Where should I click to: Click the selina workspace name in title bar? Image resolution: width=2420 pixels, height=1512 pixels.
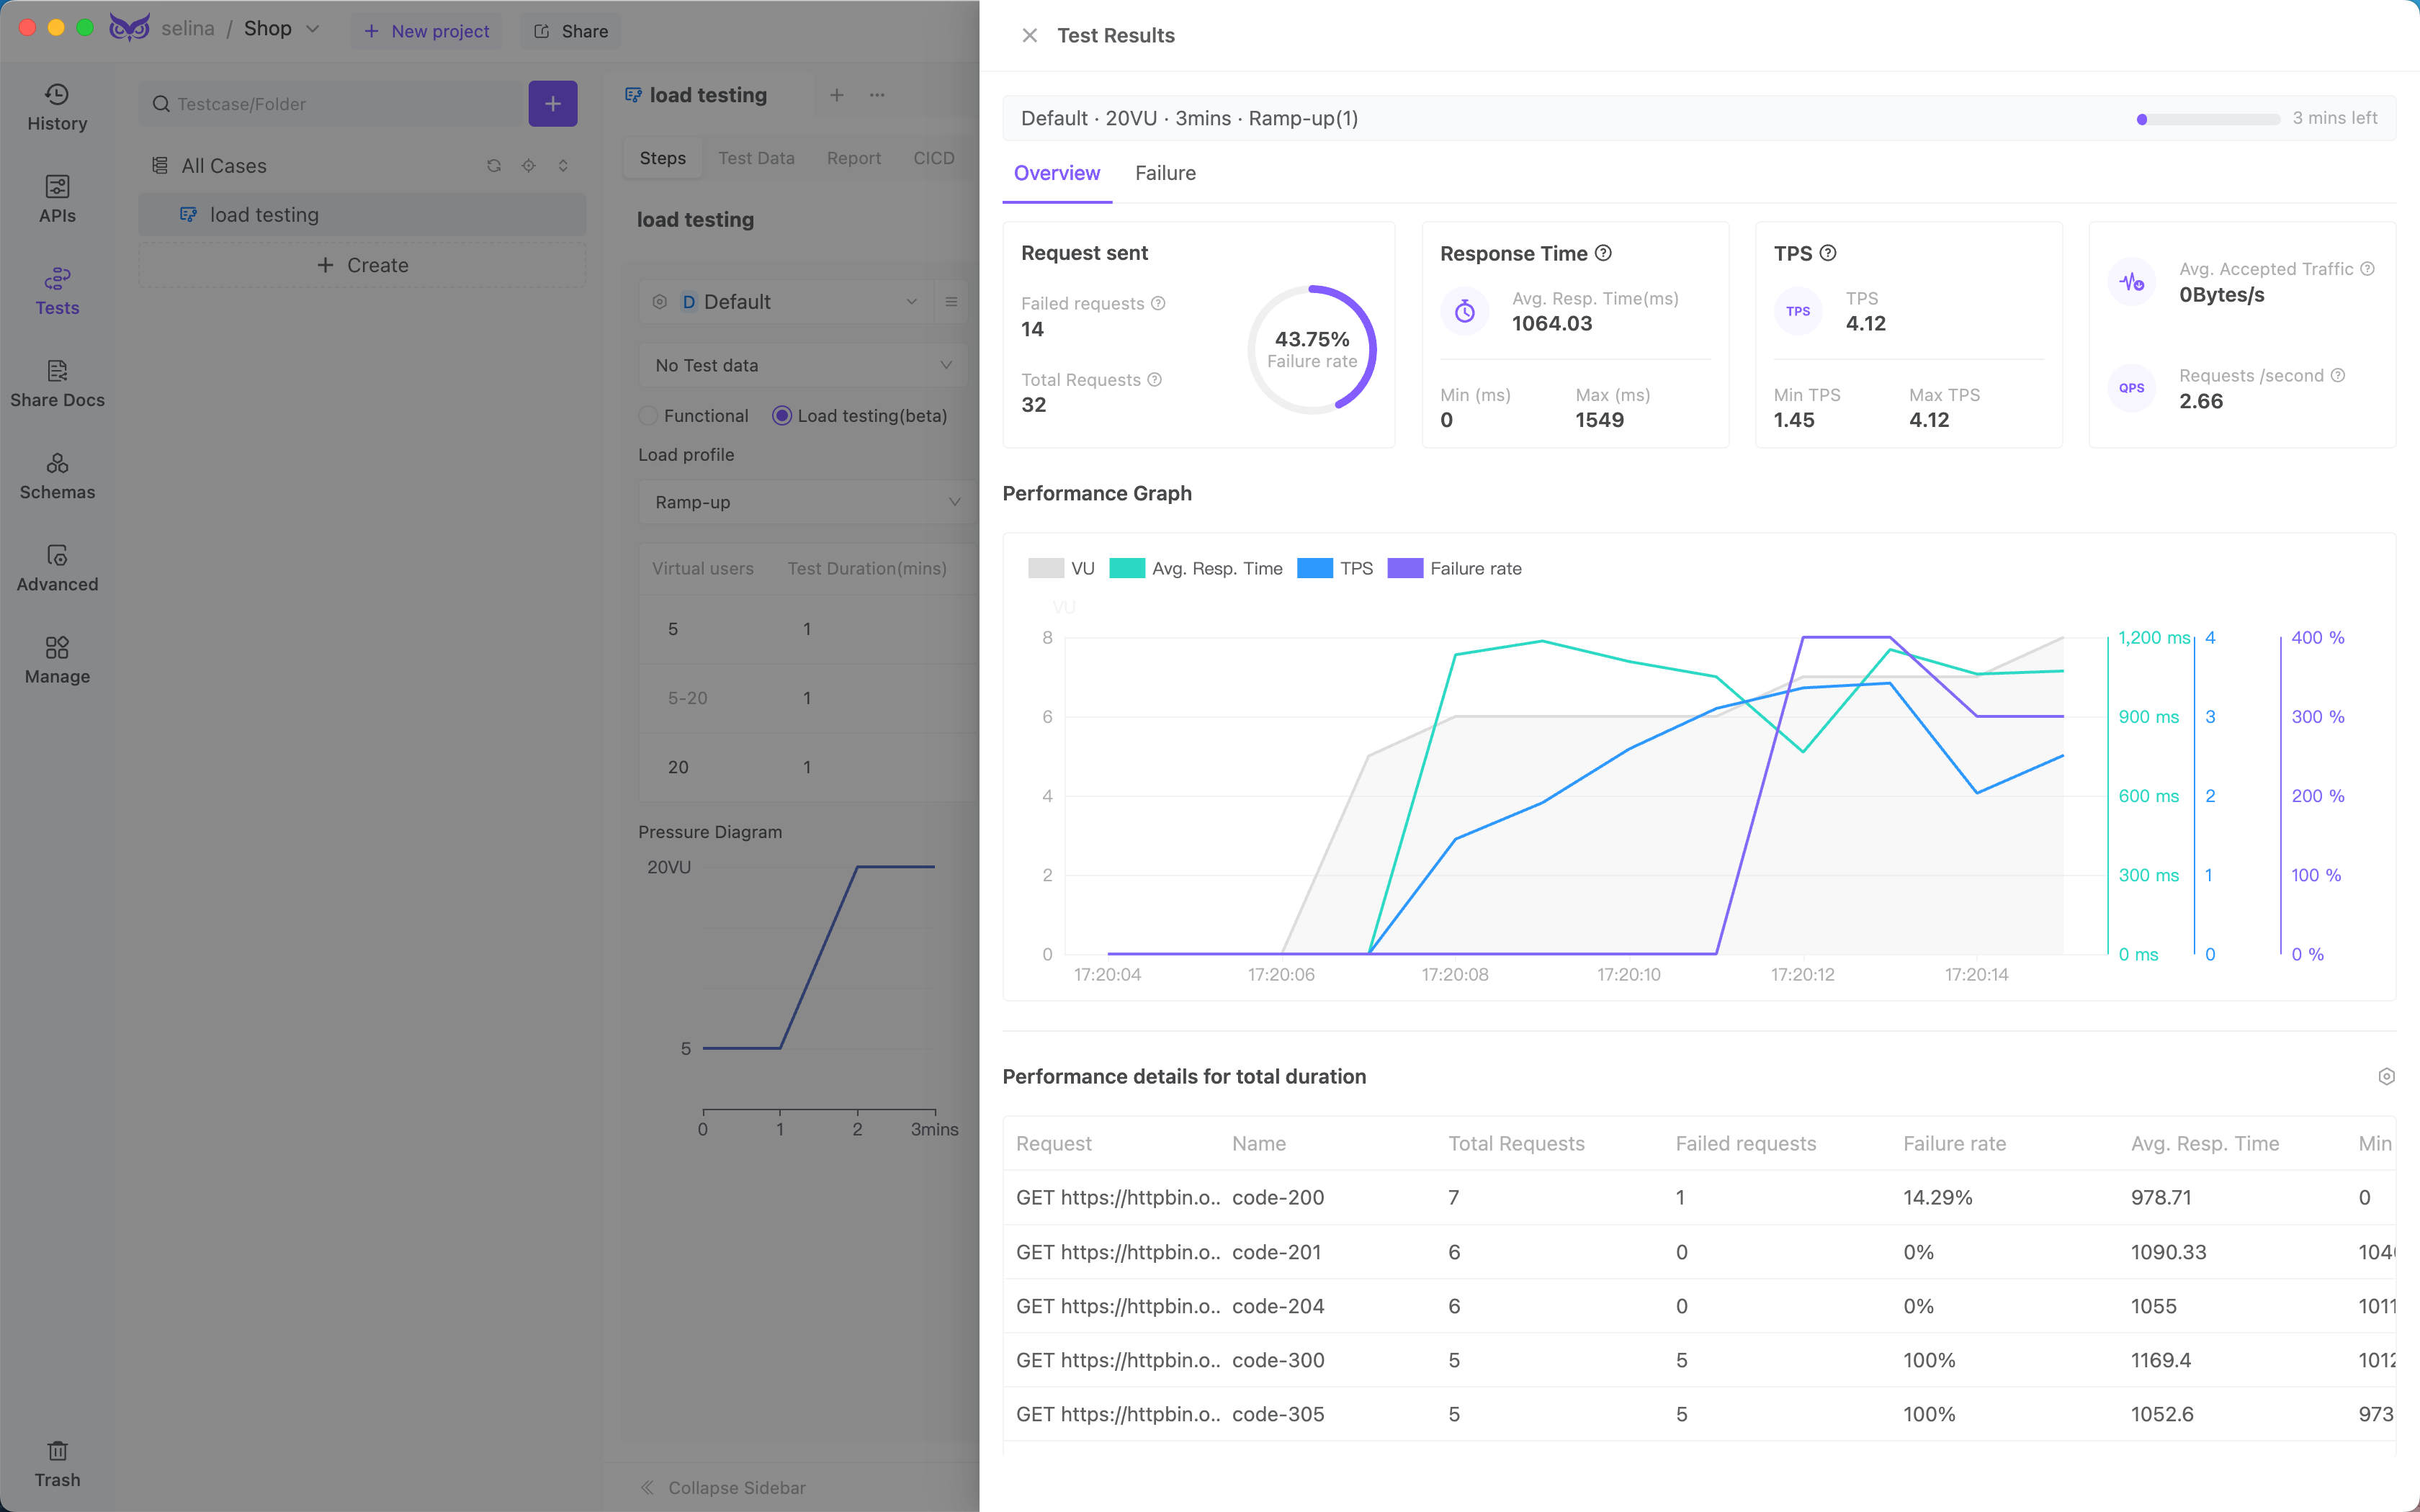tap(188, 29)
